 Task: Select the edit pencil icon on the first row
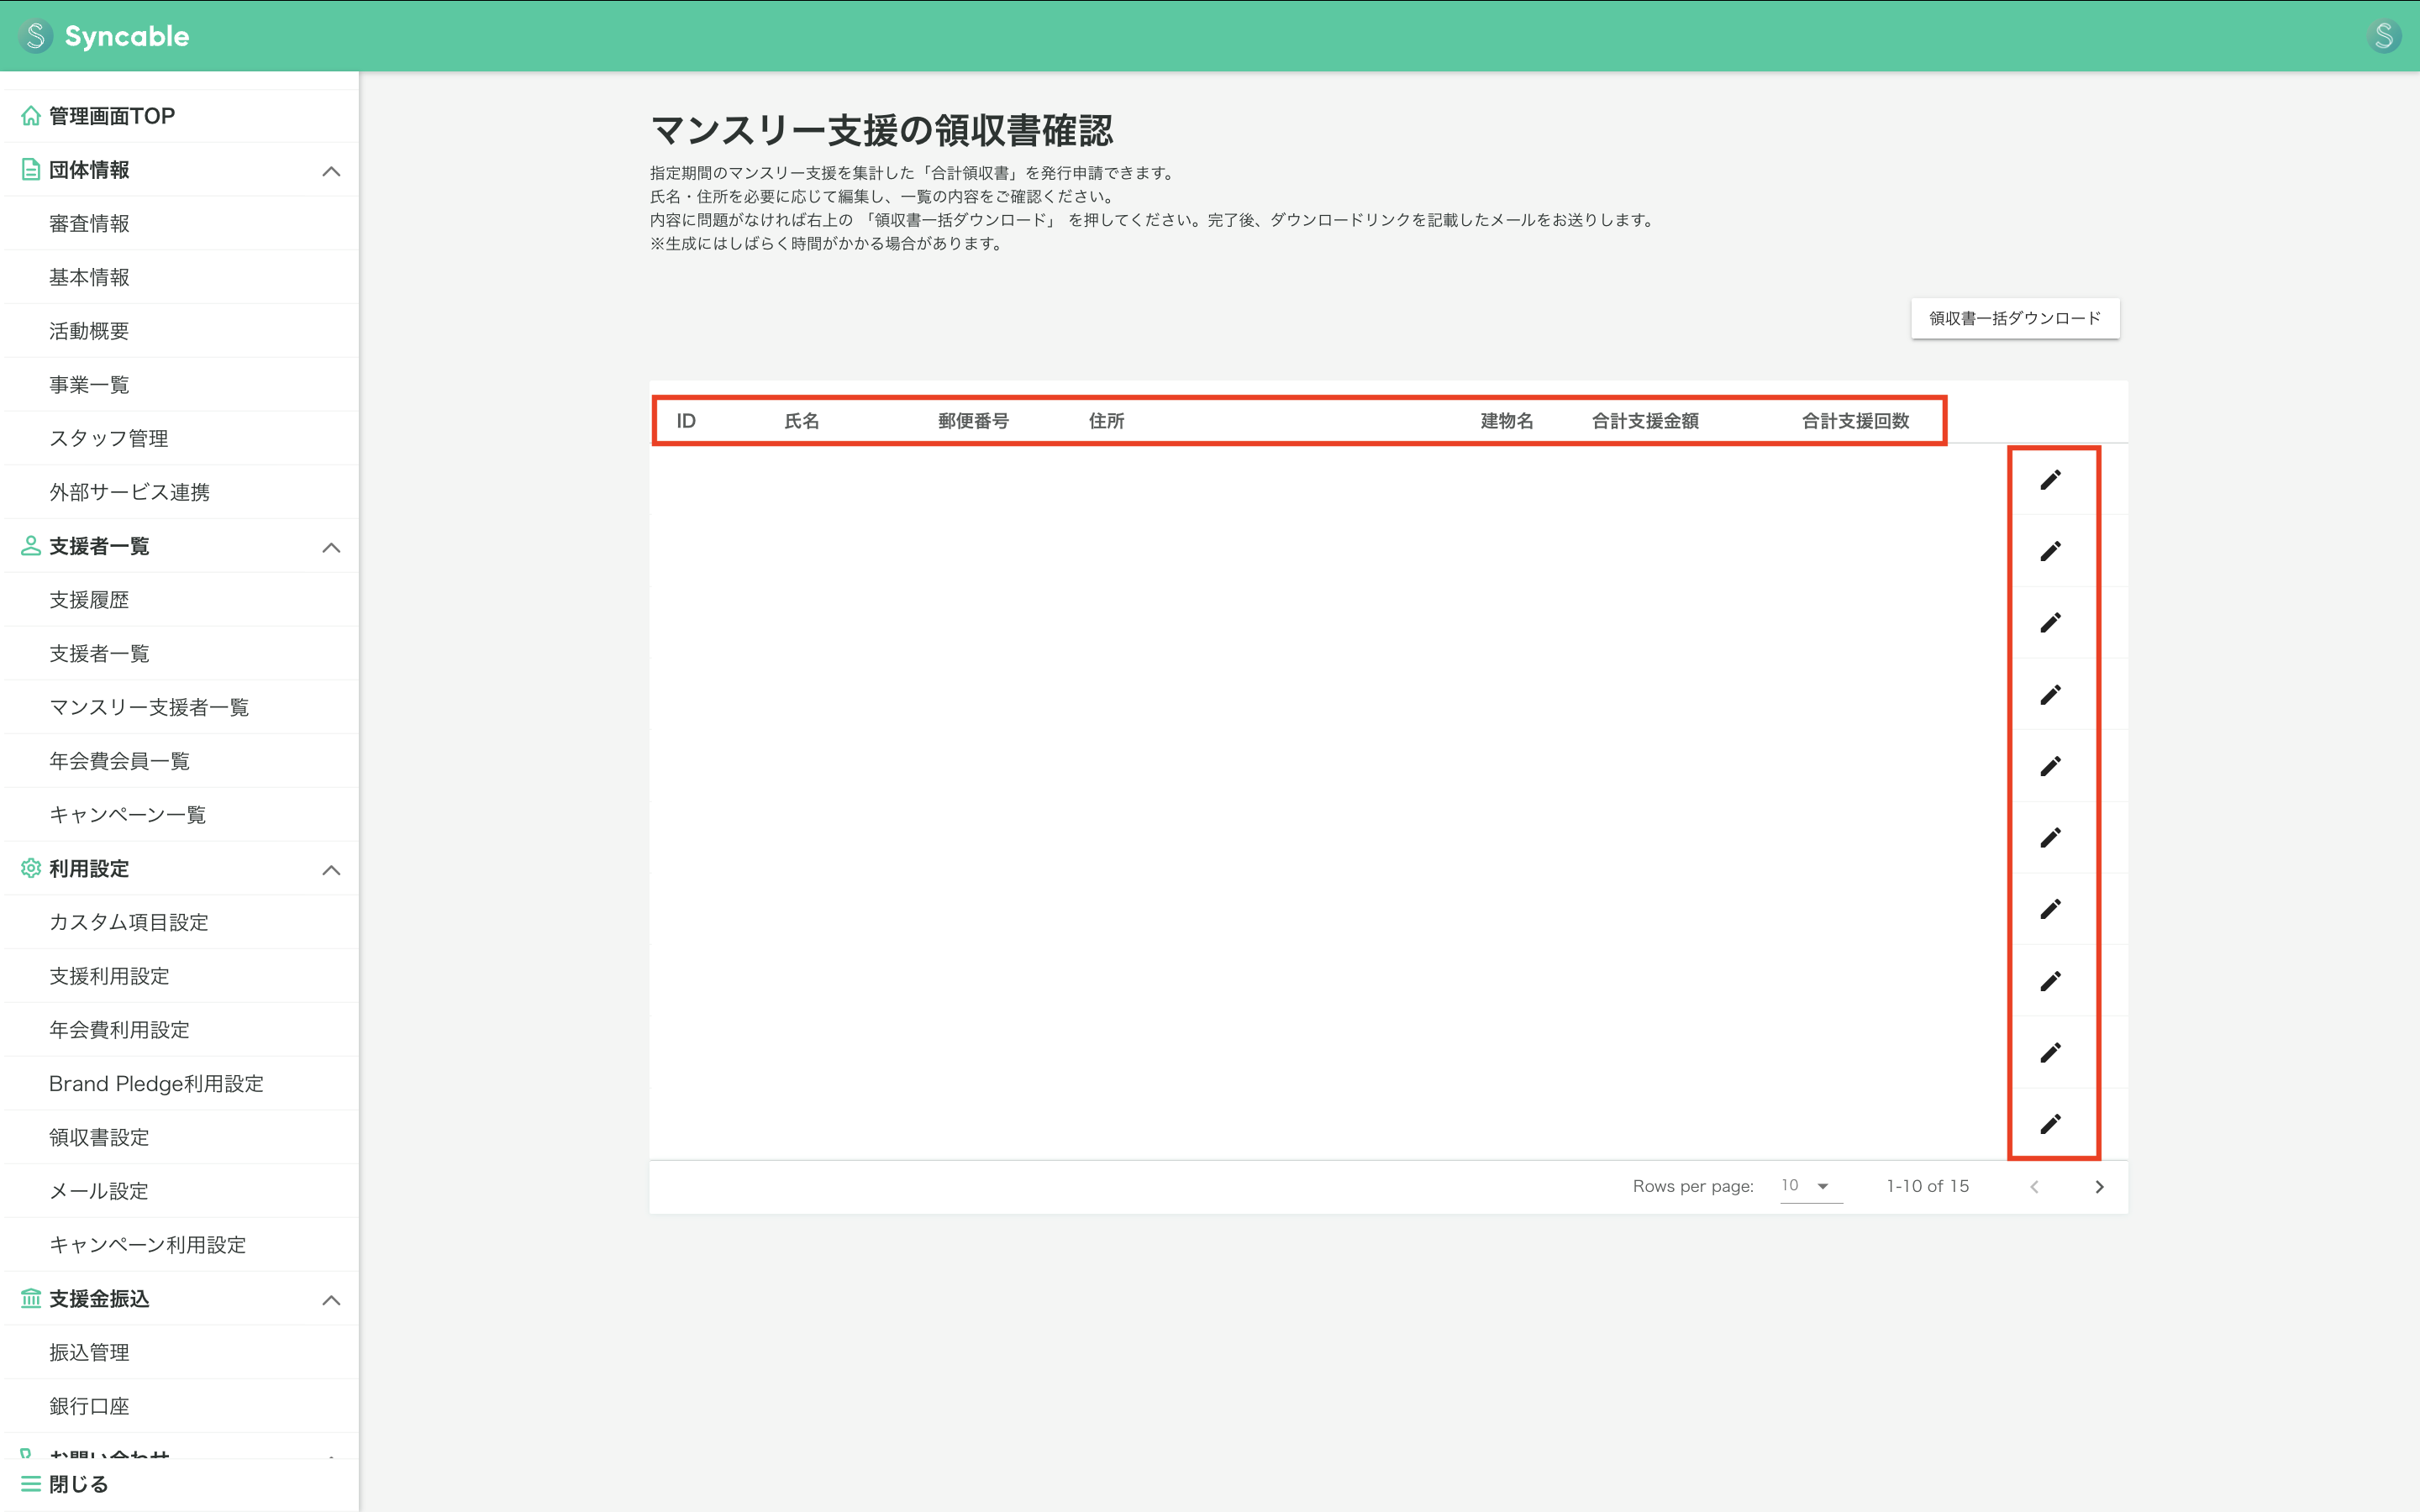[x=2052, y=479]
